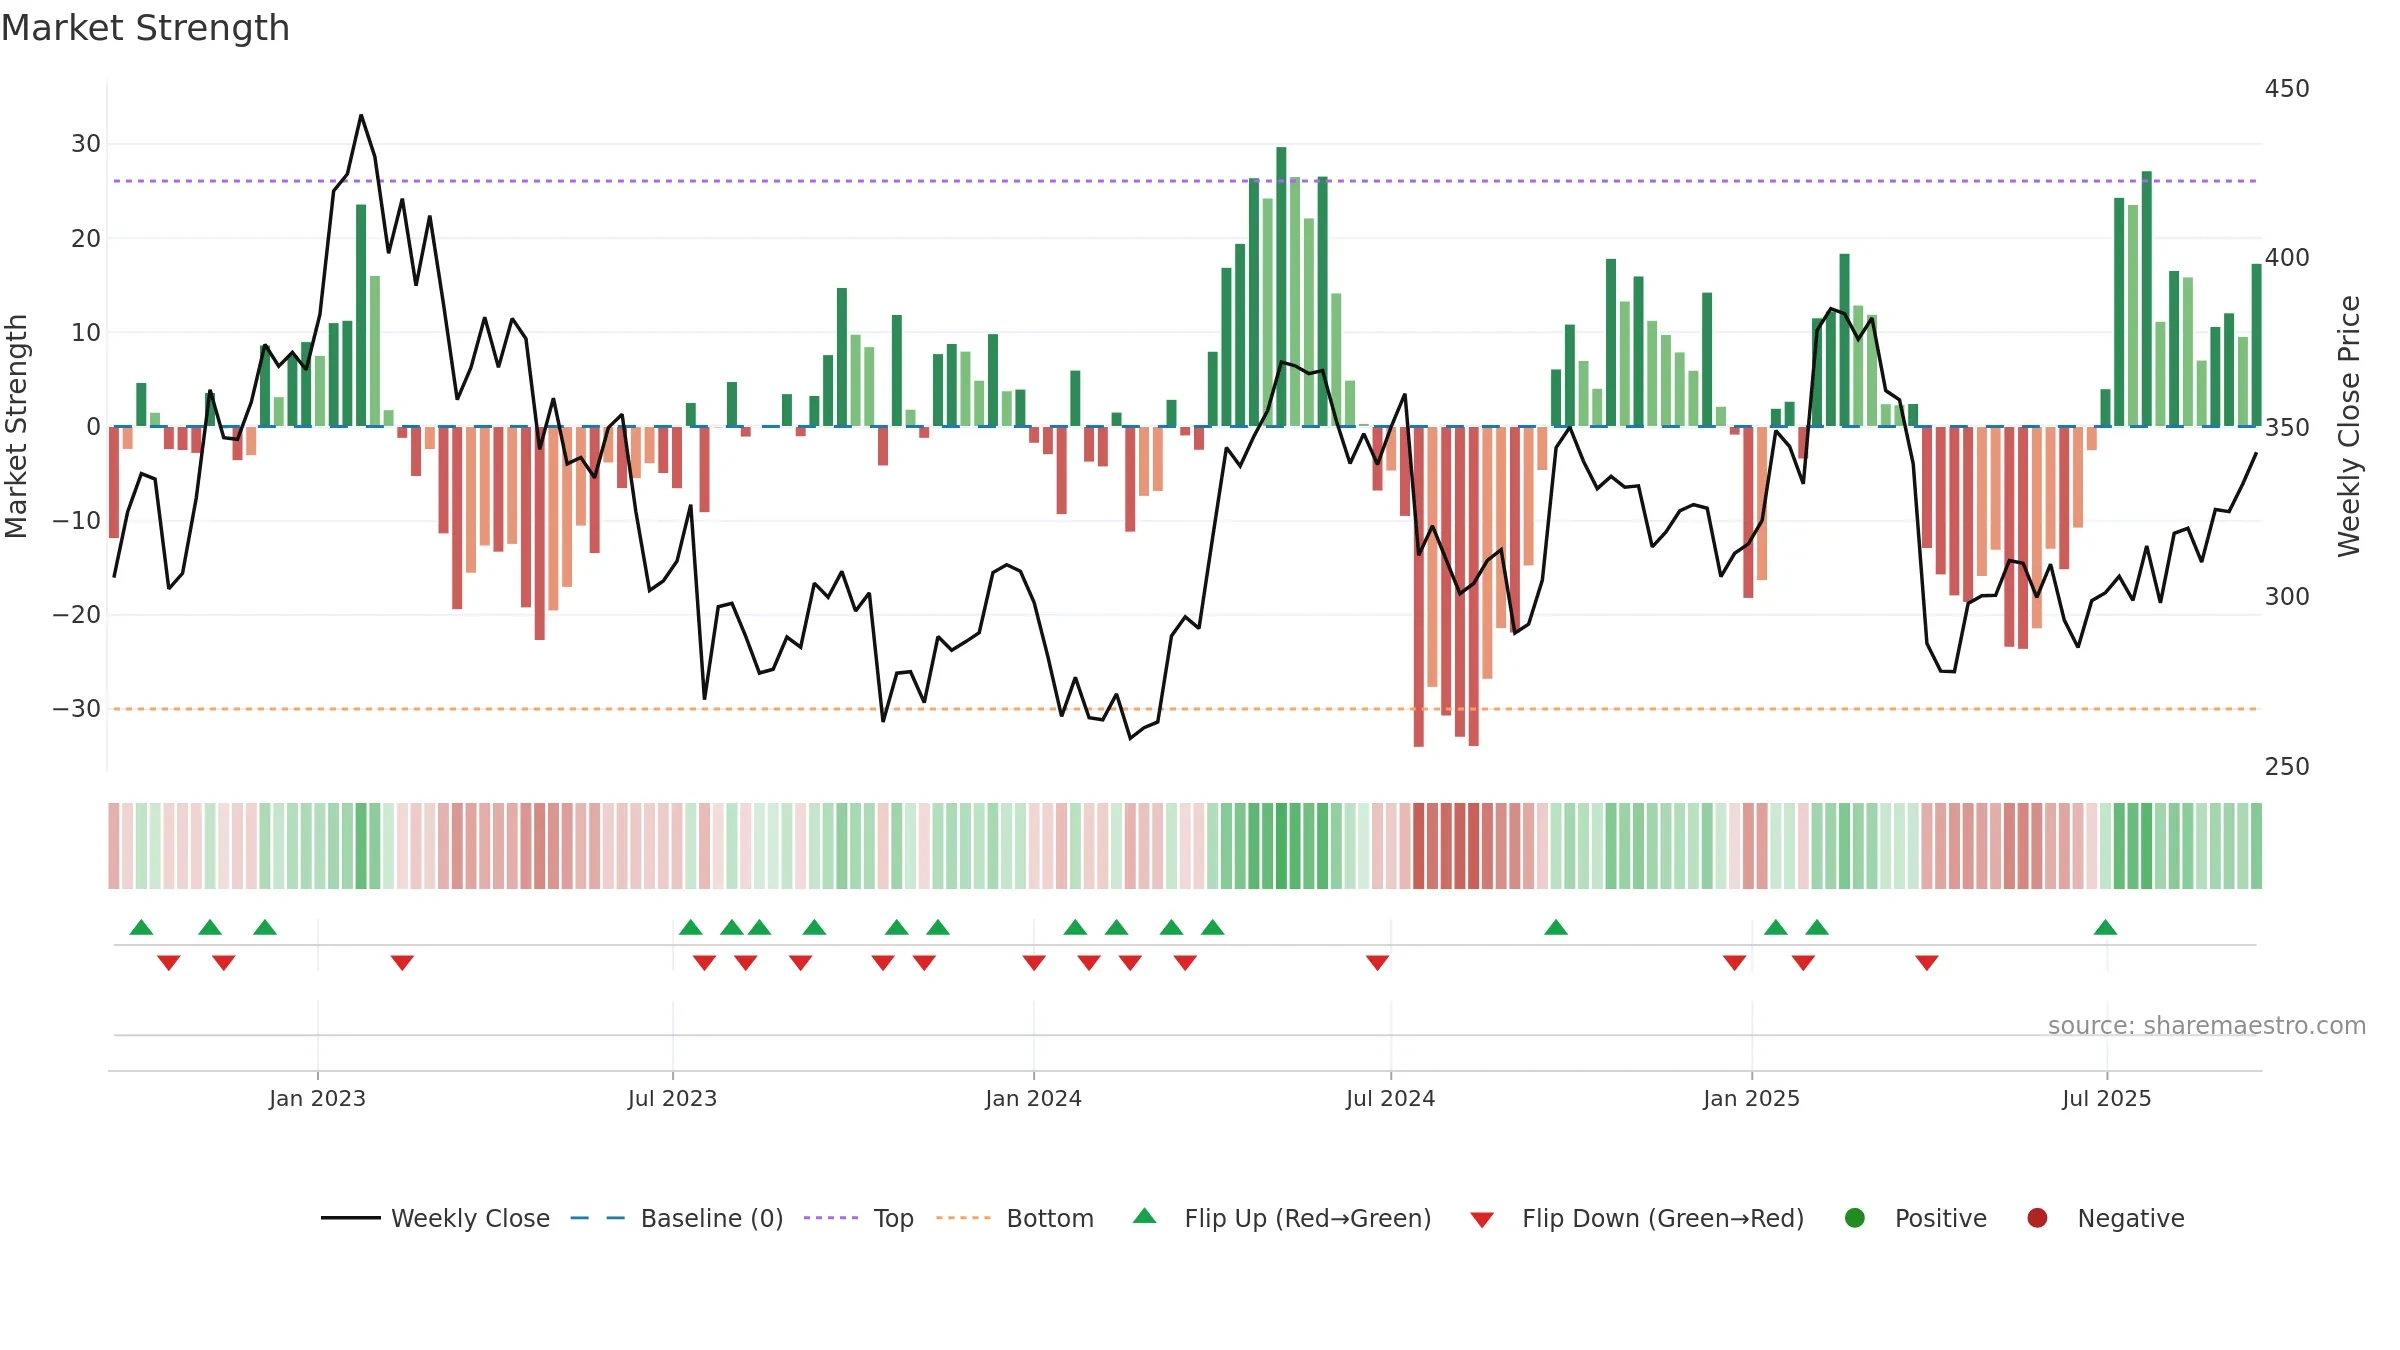Click the 400 price axis tick
Image resolution: width=2400 pixels, height=1350 pixels.
pyautogui.click(x=2287, y=258)
